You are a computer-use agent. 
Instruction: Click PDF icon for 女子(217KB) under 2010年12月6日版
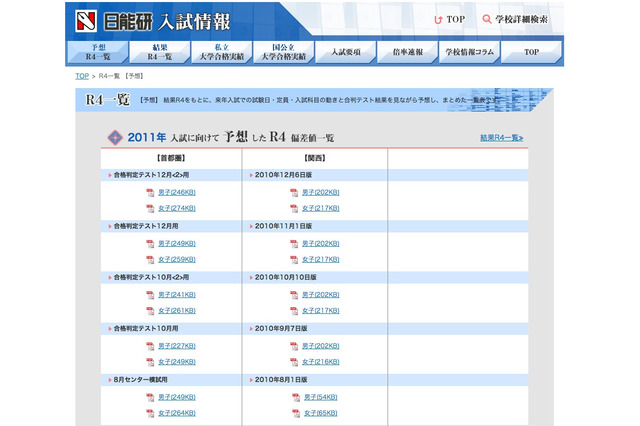click(294, 209)
